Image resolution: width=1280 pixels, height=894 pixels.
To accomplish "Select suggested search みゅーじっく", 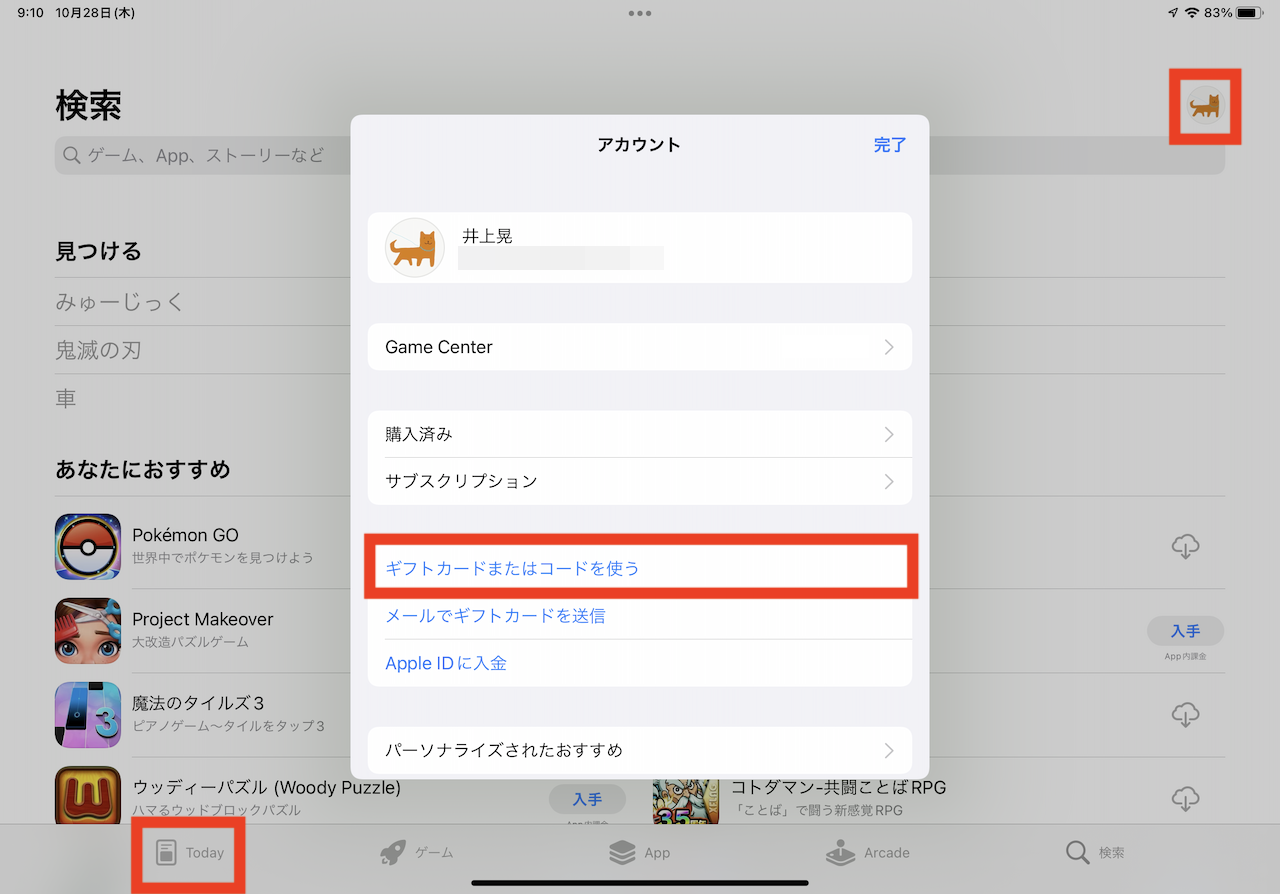I will (x=120, y=302).
